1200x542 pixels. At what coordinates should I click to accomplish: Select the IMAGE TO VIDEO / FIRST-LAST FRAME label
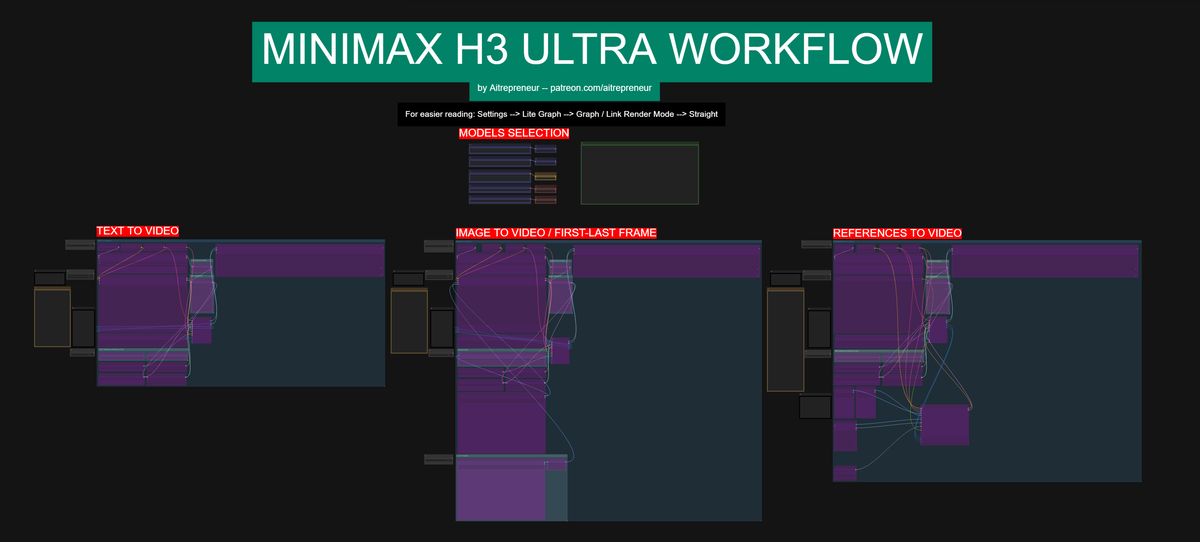pyautogui.click(x=556, y=233)
